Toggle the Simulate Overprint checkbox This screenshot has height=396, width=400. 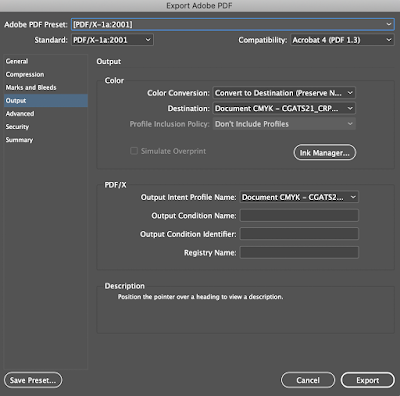coord(134,151)
